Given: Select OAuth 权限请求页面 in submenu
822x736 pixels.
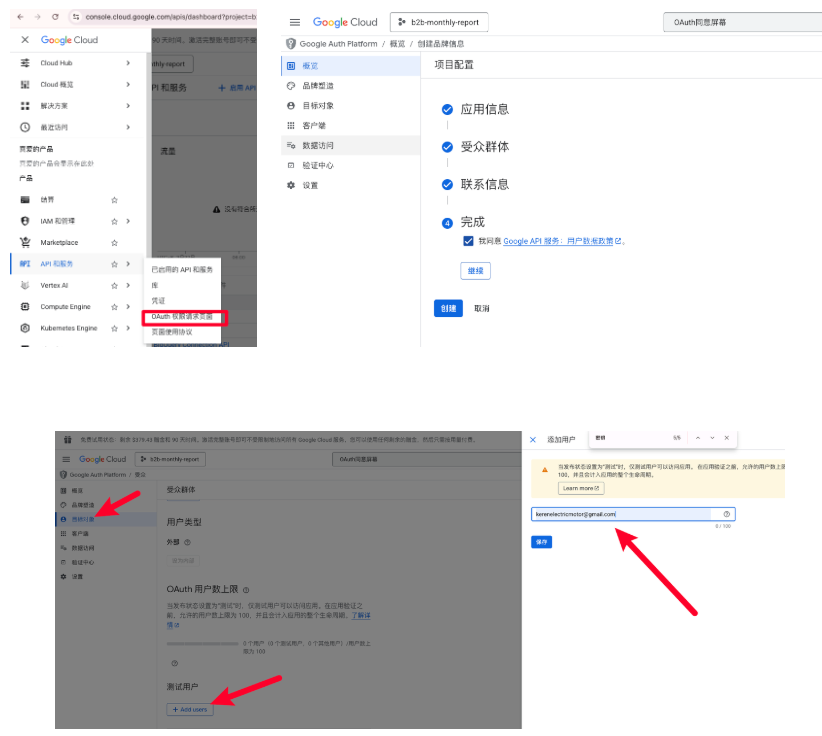Looking at the screenshot, I should click(x=182, y=317).
